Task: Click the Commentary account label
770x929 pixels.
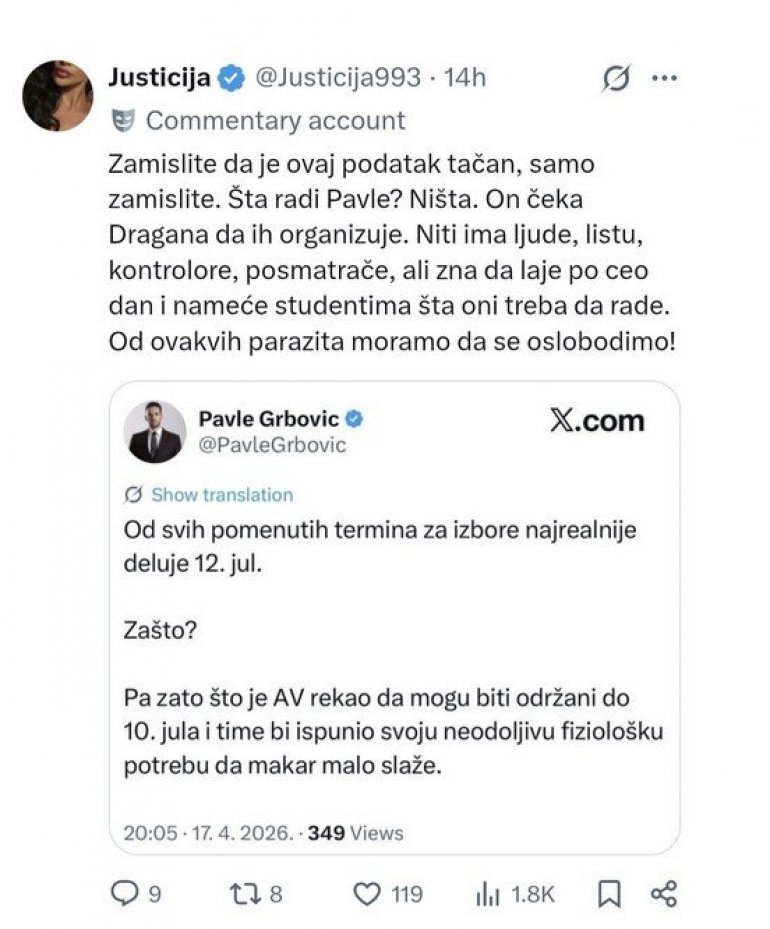Action: pyautogui.click(x=275, y=121)
